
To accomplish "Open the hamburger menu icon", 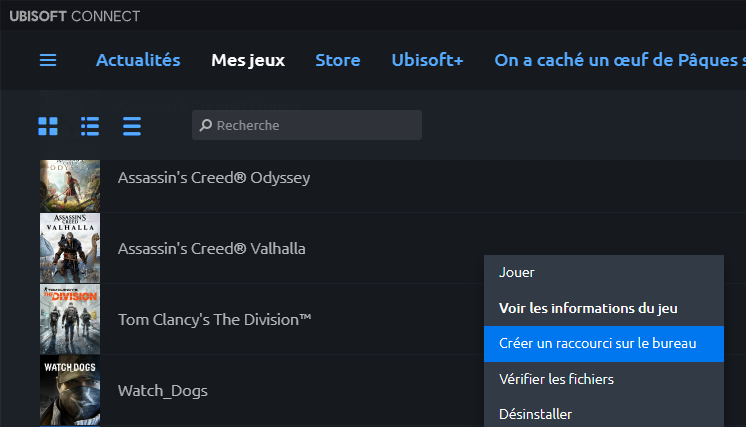I will (x=48, y=60).
